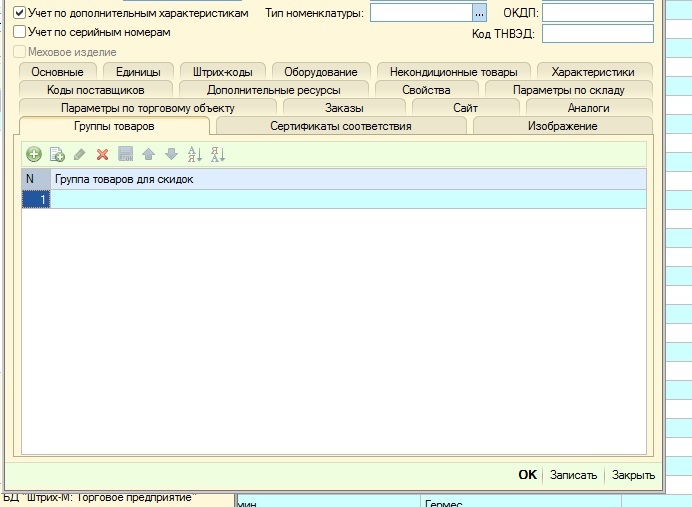Uncheck 'Учет по дополнительным характеристикам'
692x507 pixels.
tap(19, 13)
